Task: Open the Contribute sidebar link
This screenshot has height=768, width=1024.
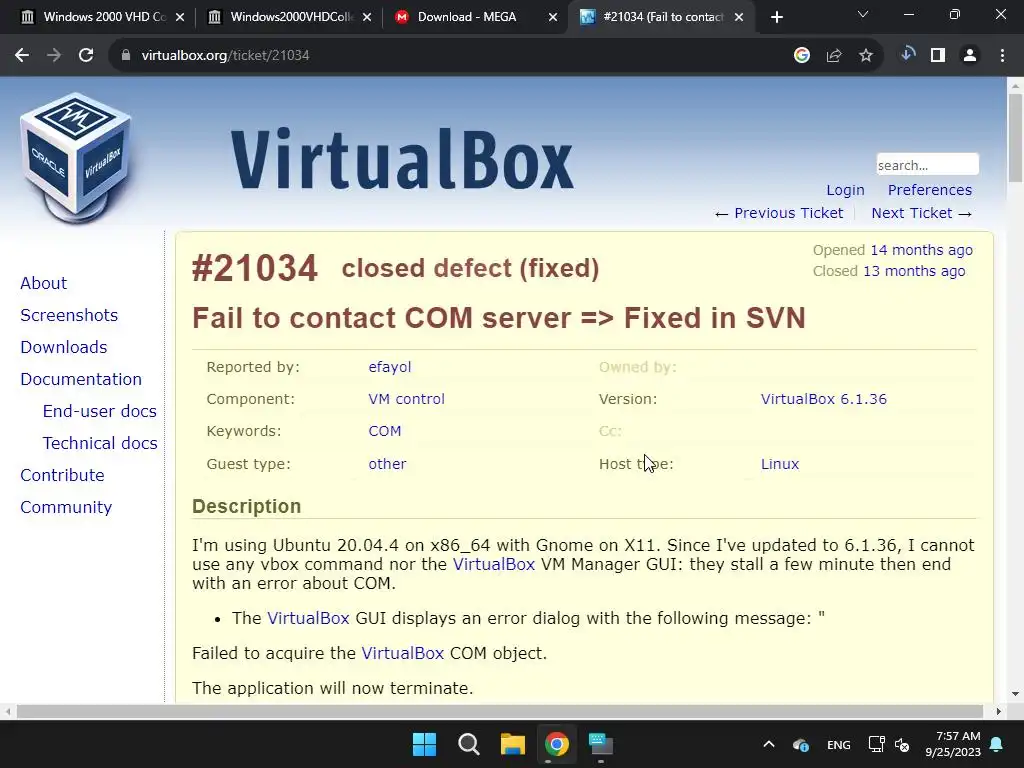Action: 62,475
